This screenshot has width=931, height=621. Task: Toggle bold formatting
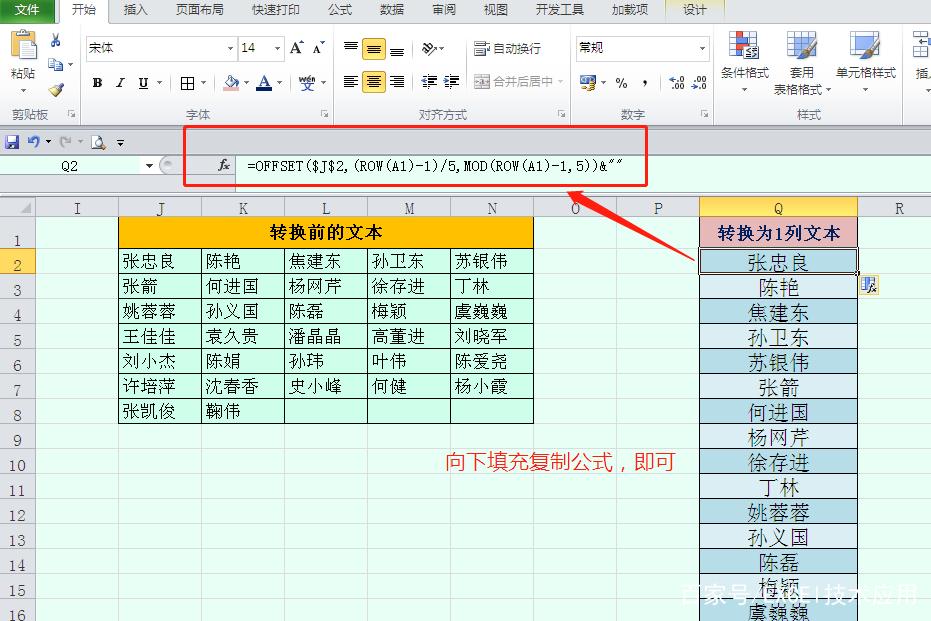point(97,83)
